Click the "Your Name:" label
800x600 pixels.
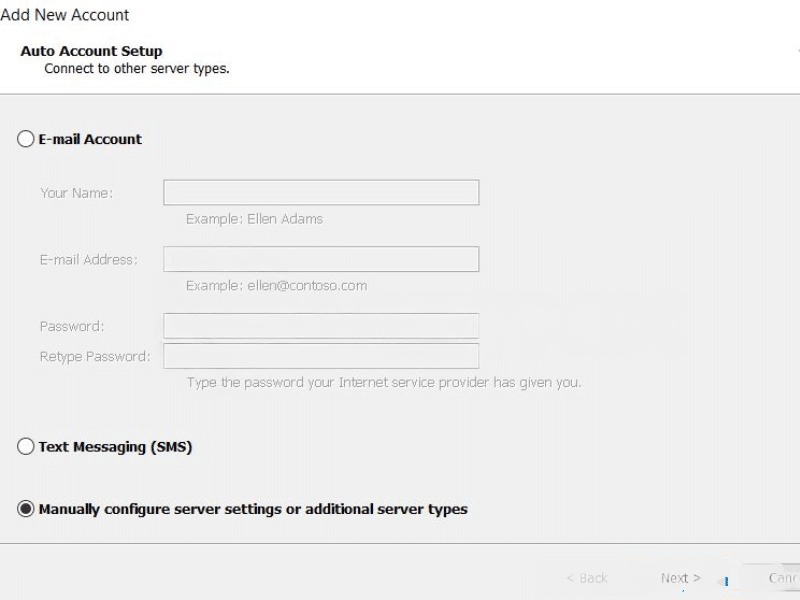(76, 193)
